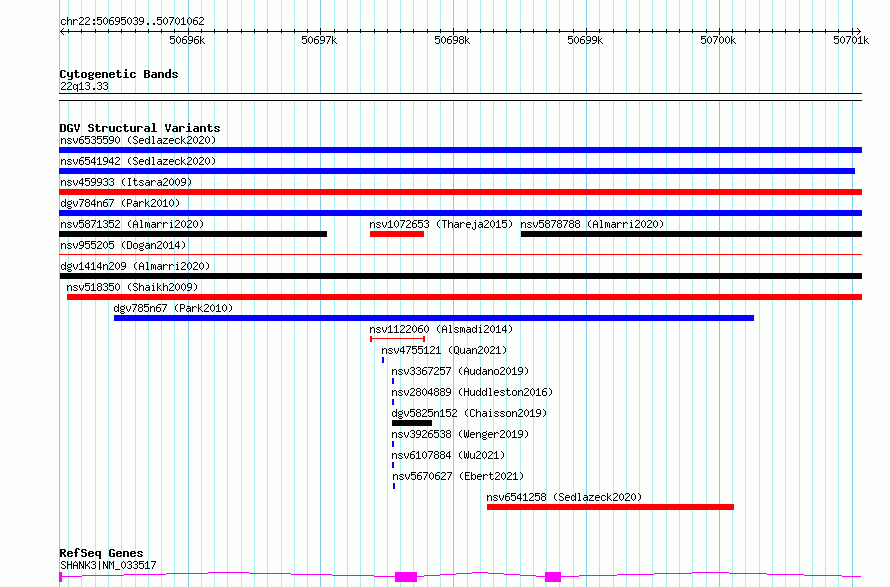Click the nsv1072653 (Thareja2015) label
Image resolution: width=890 pixels, height=587 pixels.
(441, 224)
